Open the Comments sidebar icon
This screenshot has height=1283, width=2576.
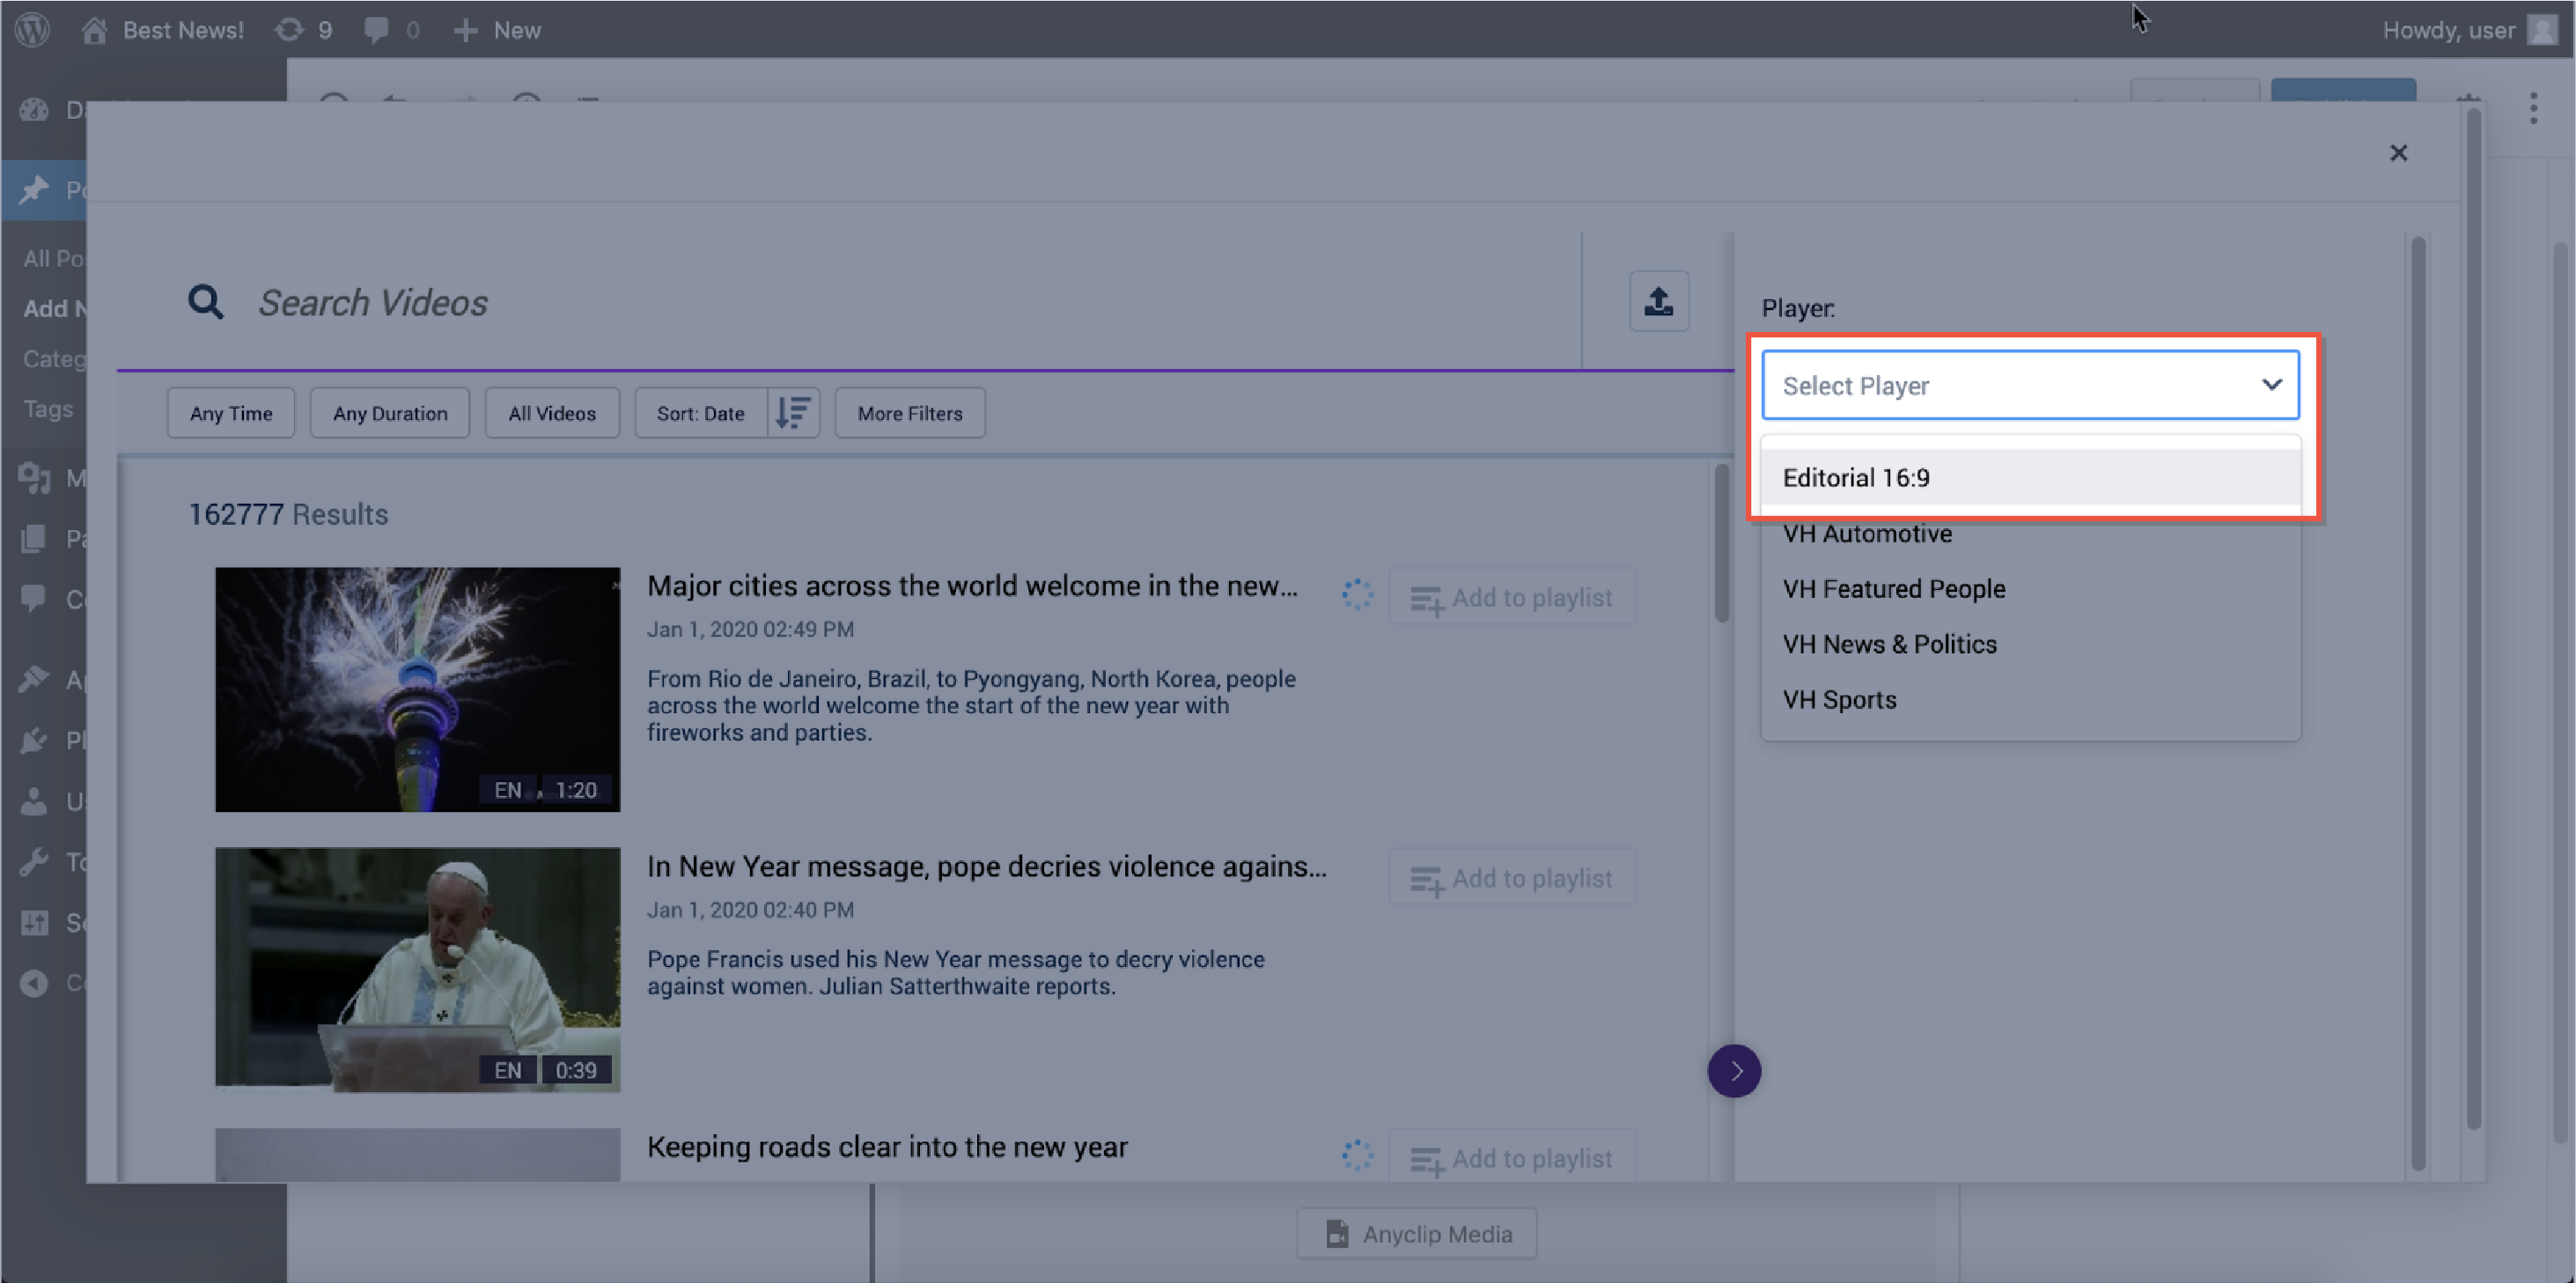click(33, 599)
